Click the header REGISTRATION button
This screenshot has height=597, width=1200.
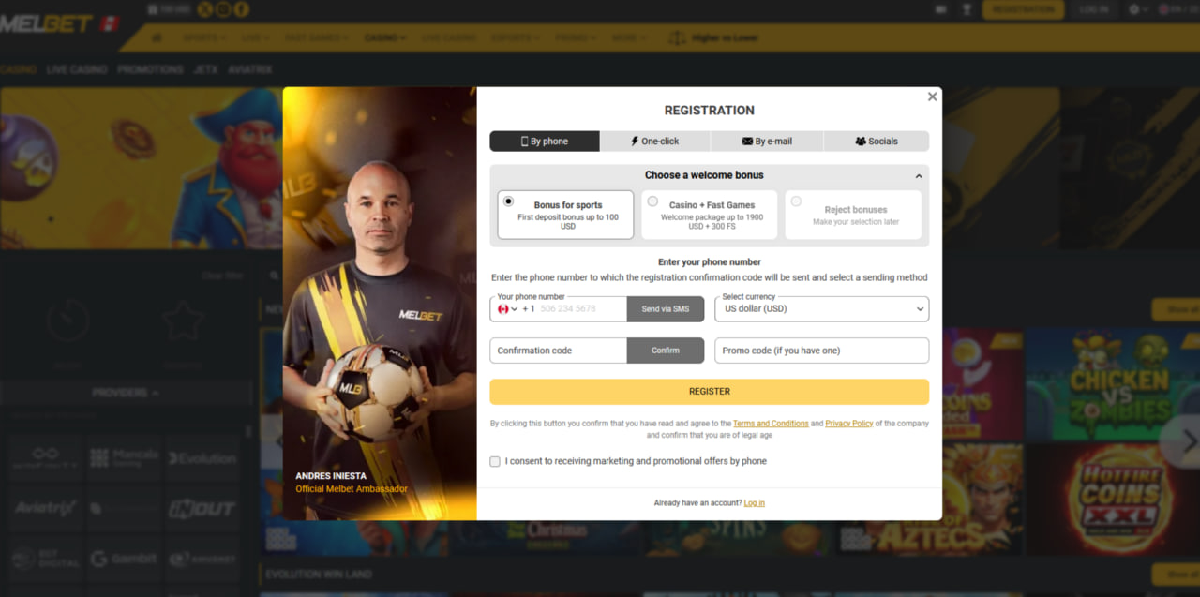[1023, 10]
